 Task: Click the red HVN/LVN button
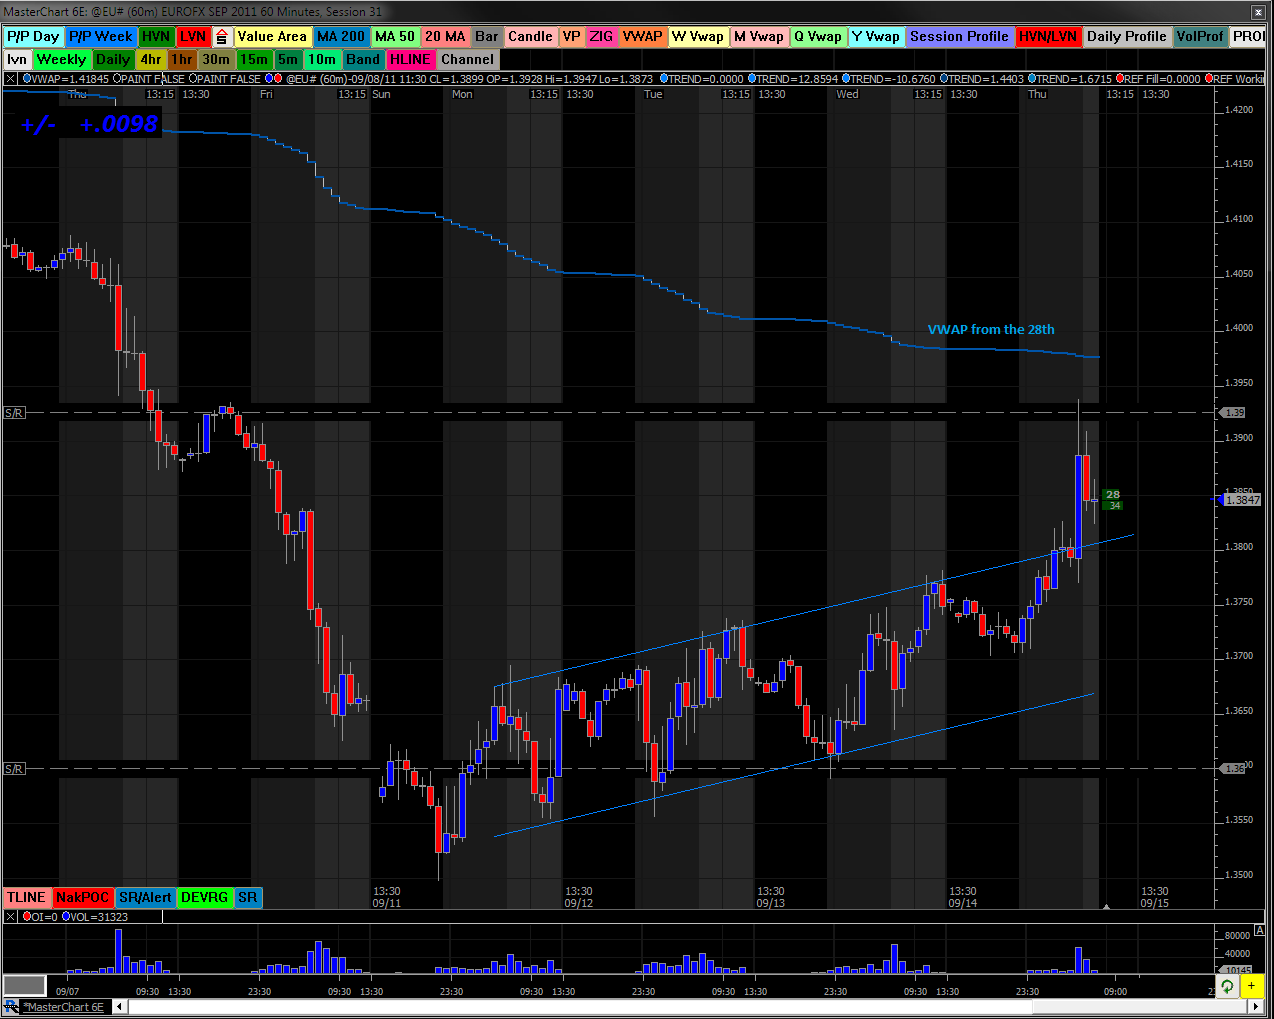1048,36
